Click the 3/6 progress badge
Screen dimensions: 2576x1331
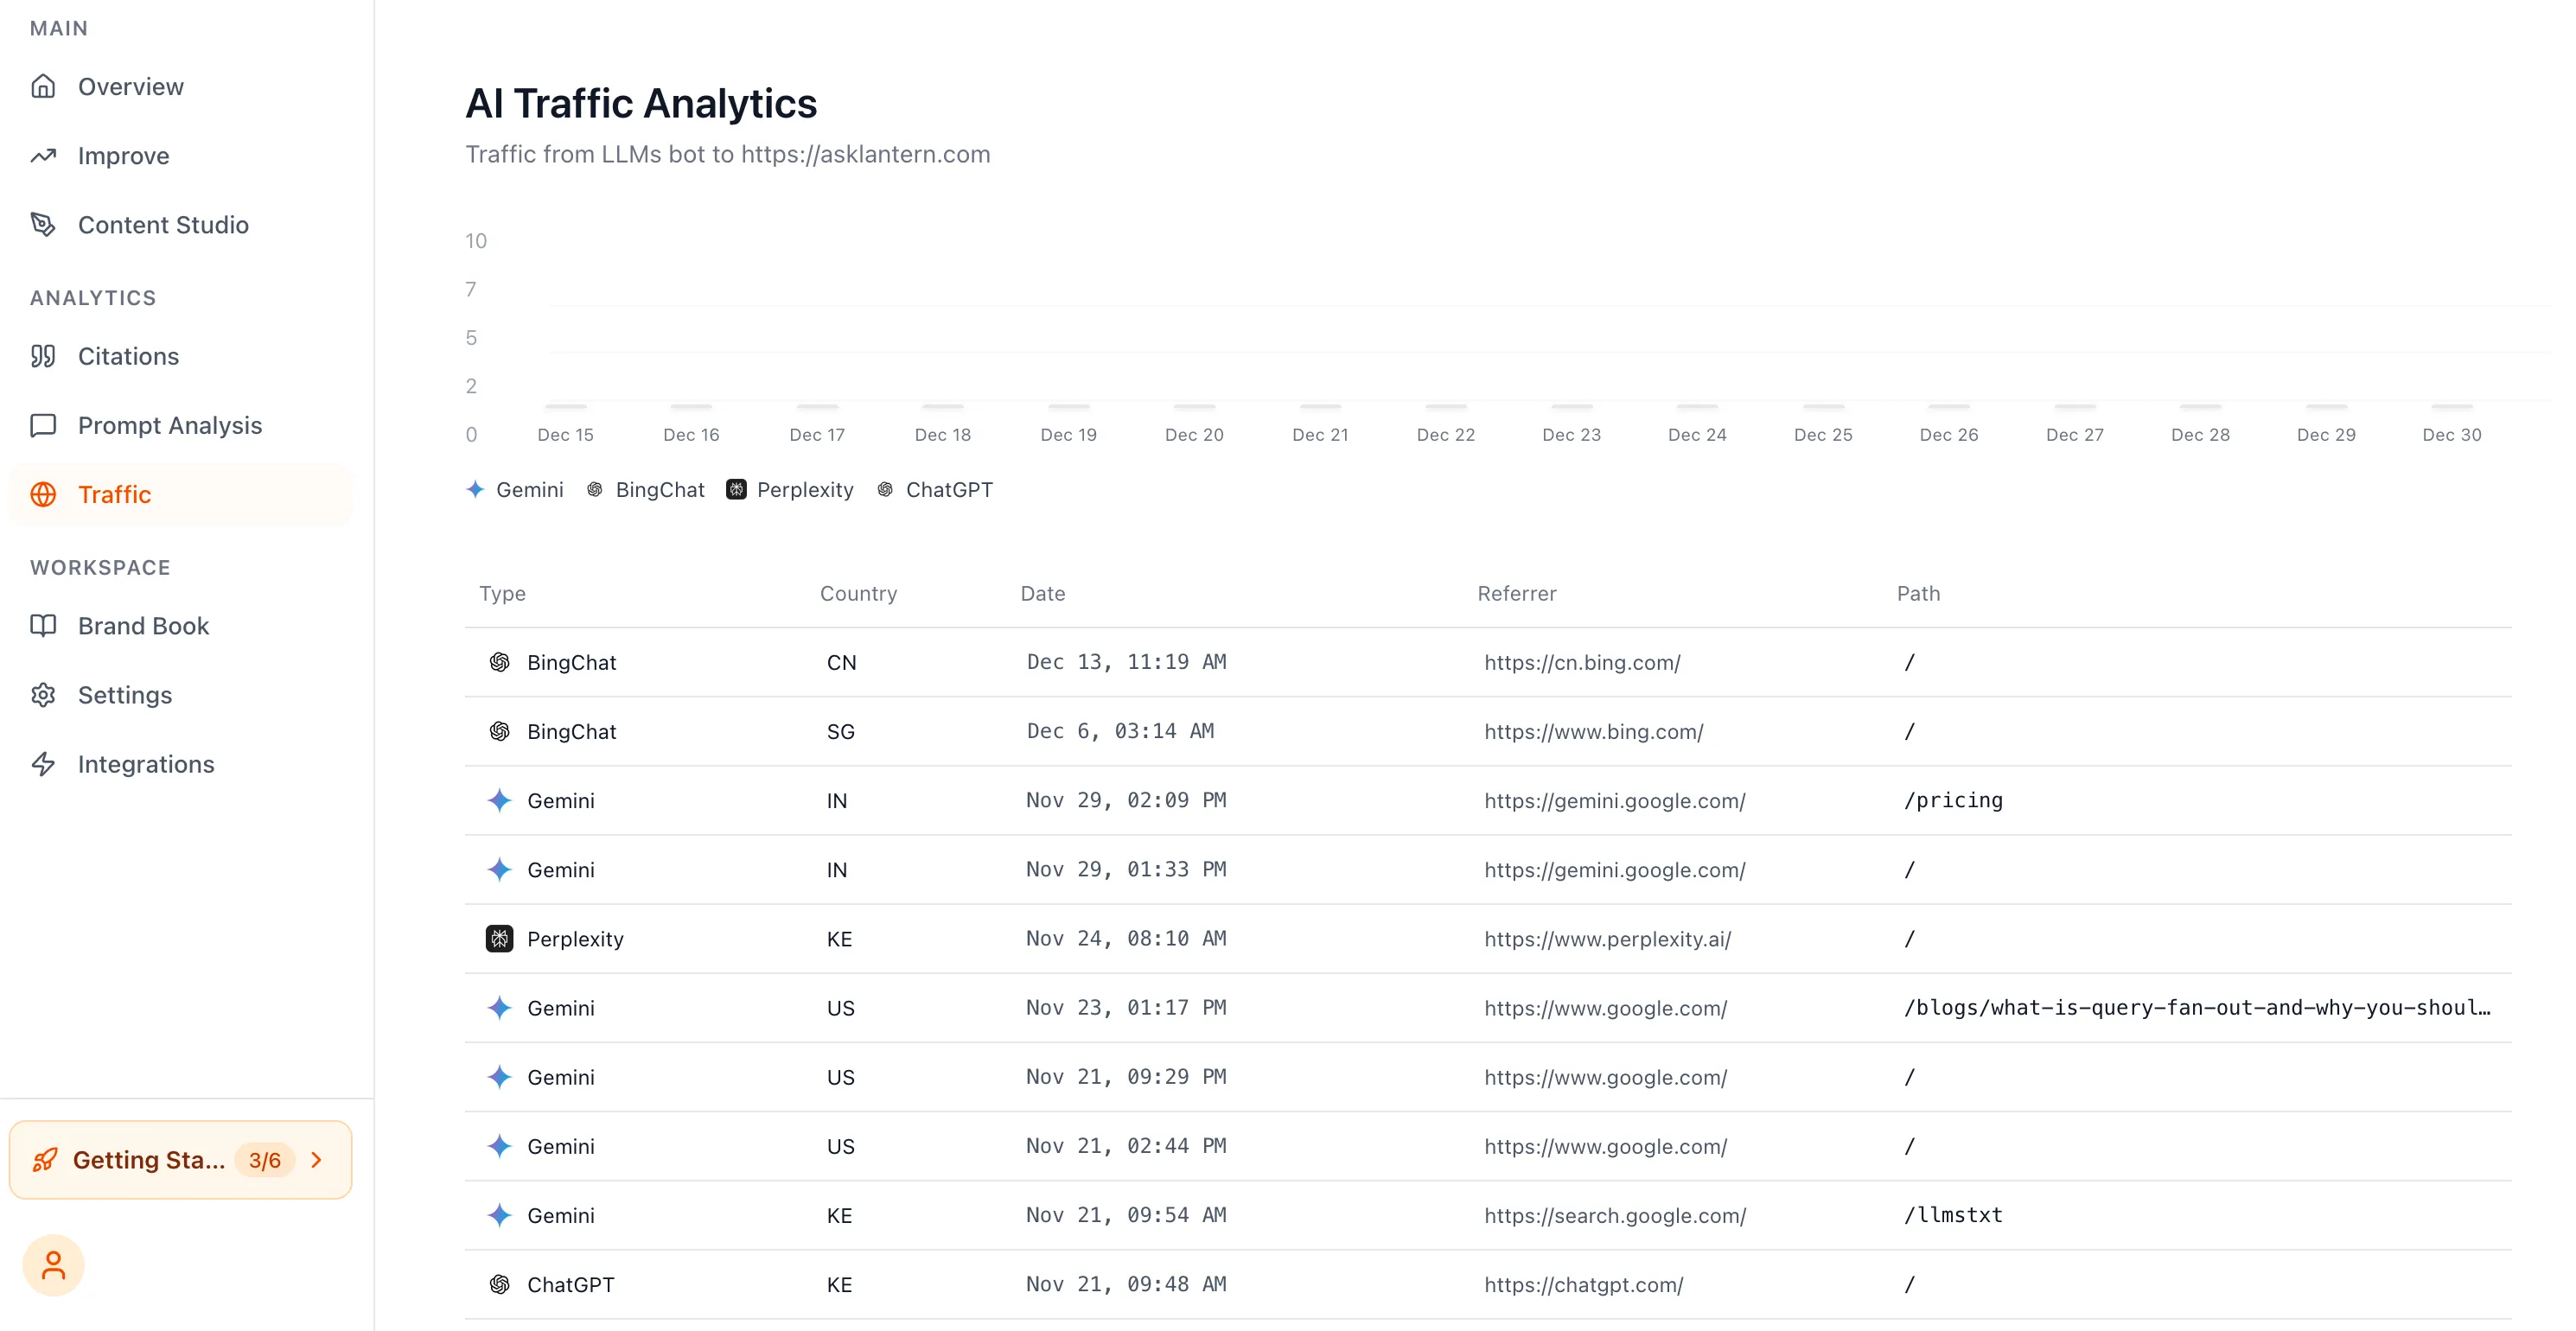tap(264, 1160)
